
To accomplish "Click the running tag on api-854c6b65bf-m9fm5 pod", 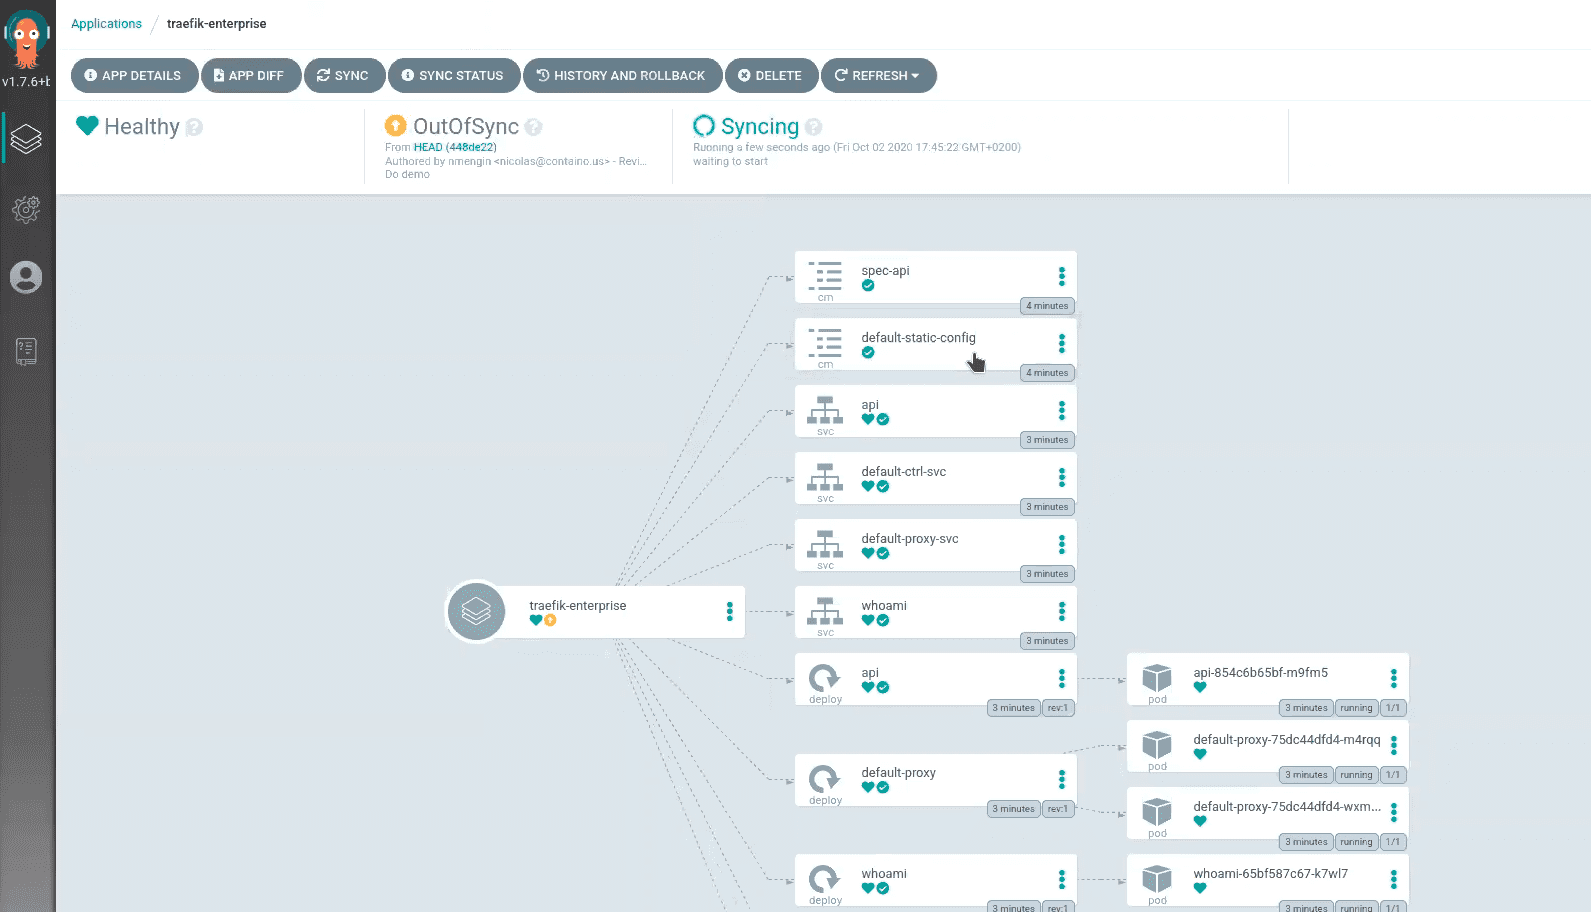I will [x=1356, y=708].
